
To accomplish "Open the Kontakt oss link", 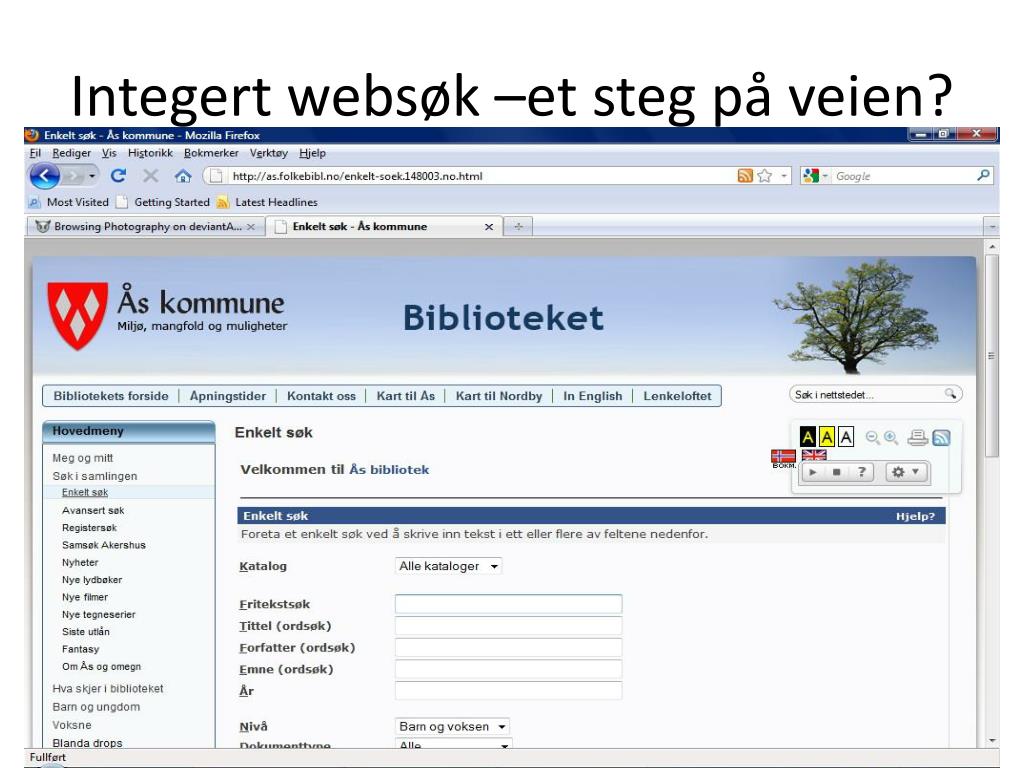I will pyautogui.click(x=321, y=396).
